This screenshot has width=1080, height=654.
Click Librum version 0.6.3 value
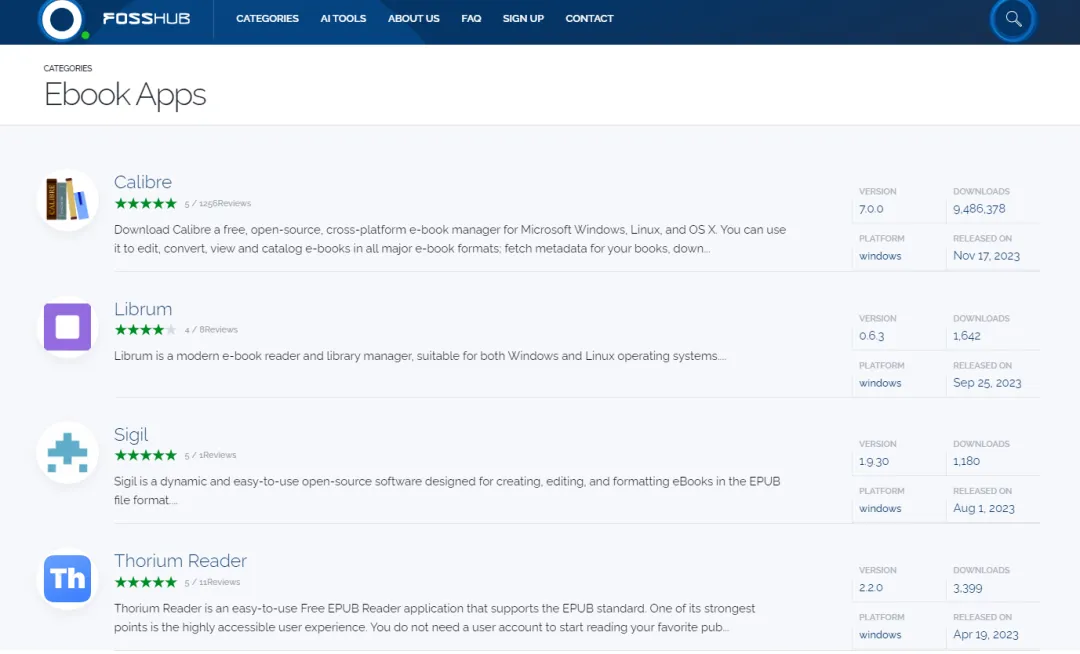click(871, 336)
